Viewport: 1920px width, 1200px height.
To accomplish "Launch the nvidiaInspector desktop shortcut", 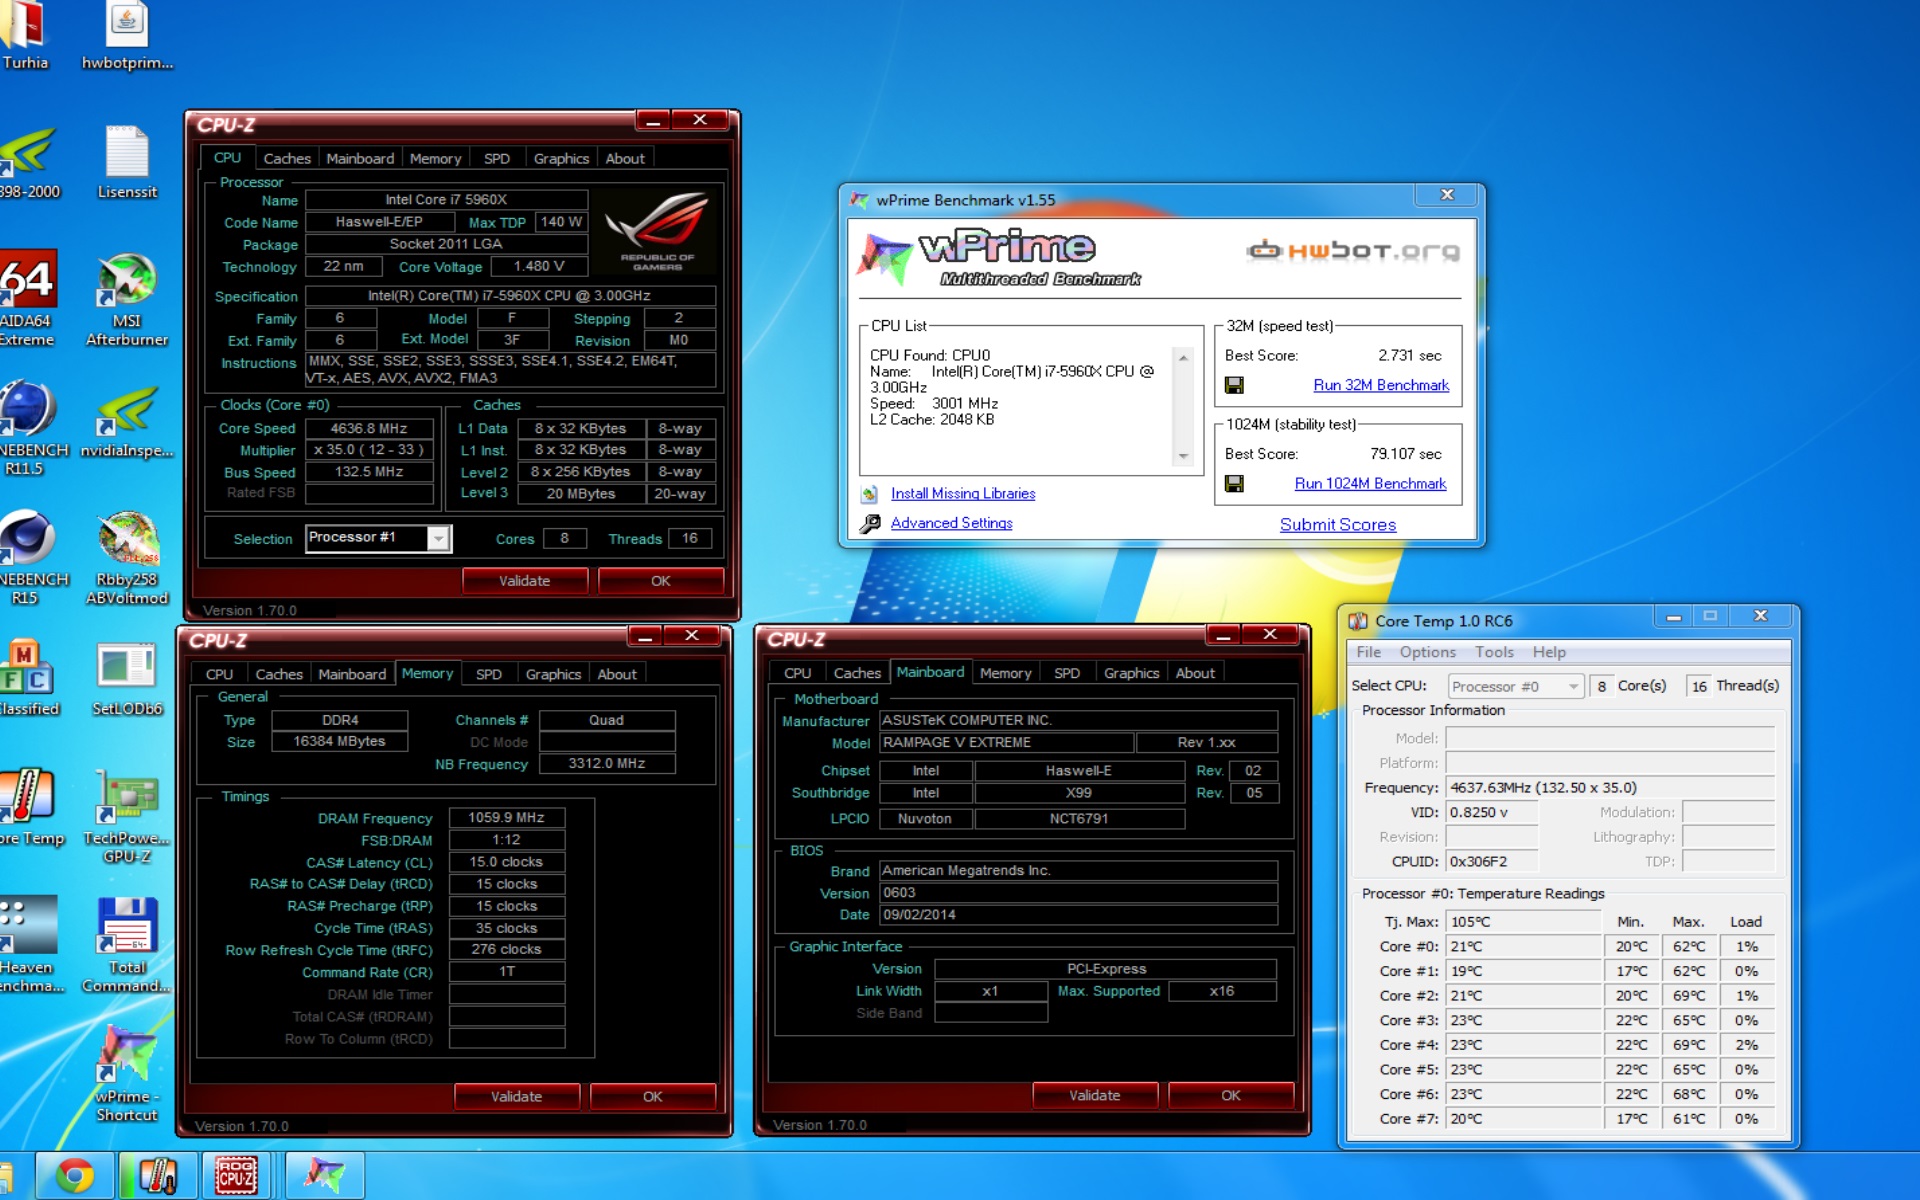I will 127,422.
